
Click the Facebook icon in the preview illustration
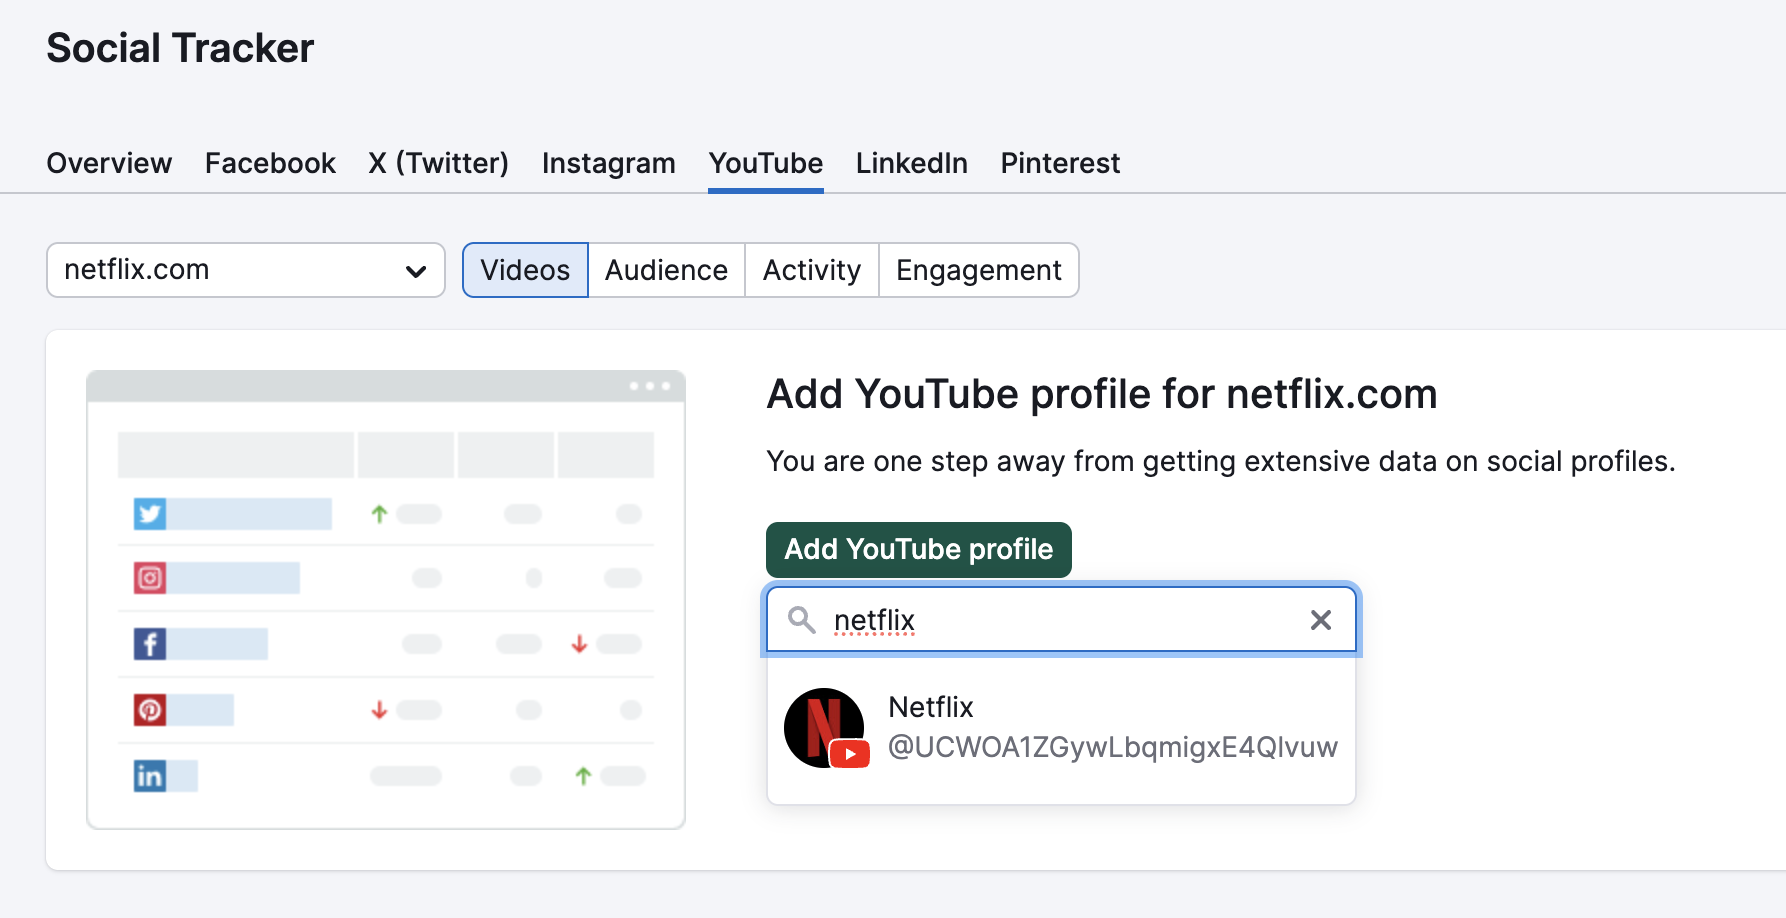(150, 644)
